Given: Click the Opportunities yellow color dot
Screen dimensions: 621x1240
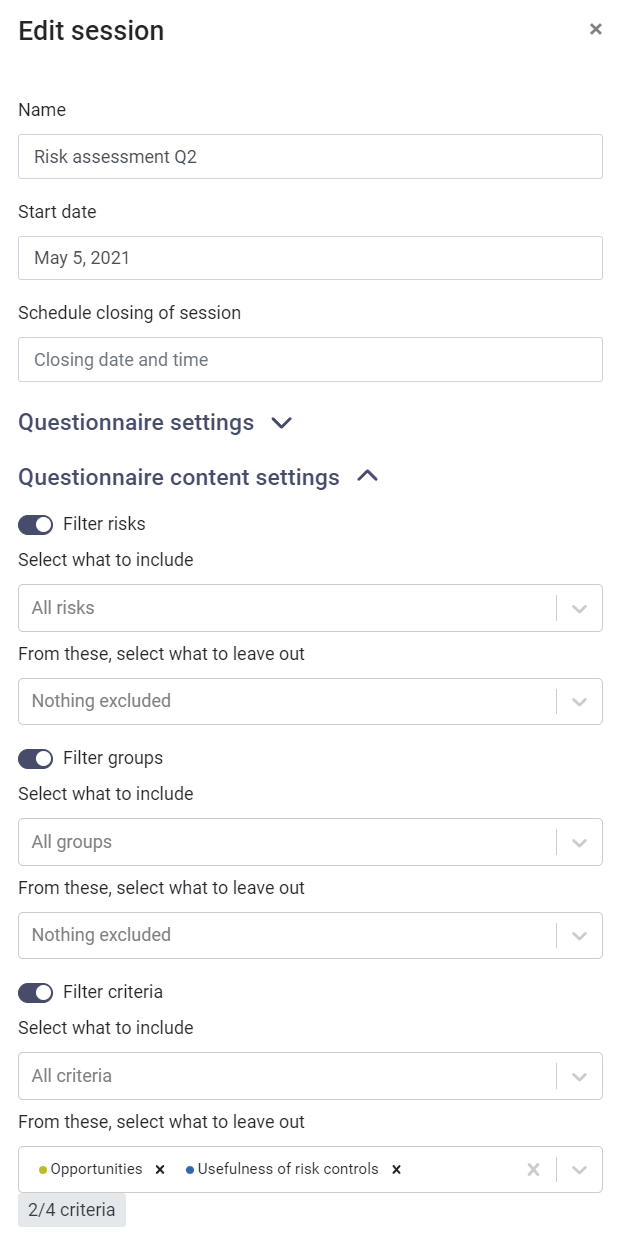Looking at the screenshot, I should coord(43,1170).
